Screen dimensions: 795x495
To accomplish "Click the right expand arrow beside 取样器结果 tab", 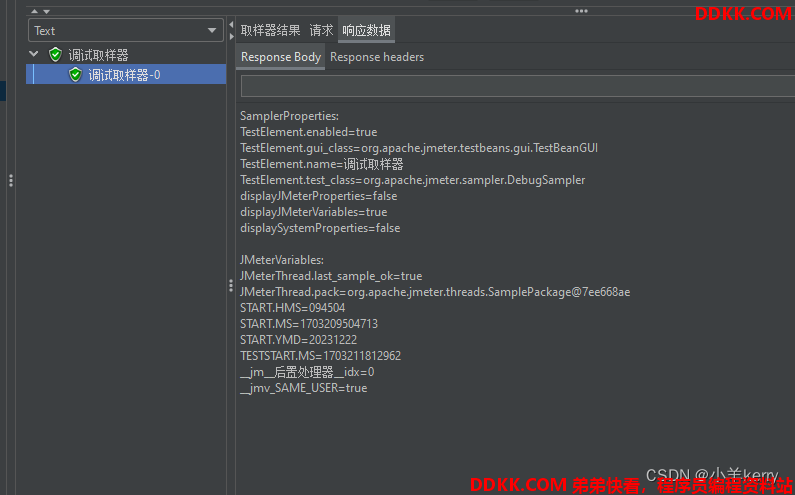I will [x=231, y=37].
